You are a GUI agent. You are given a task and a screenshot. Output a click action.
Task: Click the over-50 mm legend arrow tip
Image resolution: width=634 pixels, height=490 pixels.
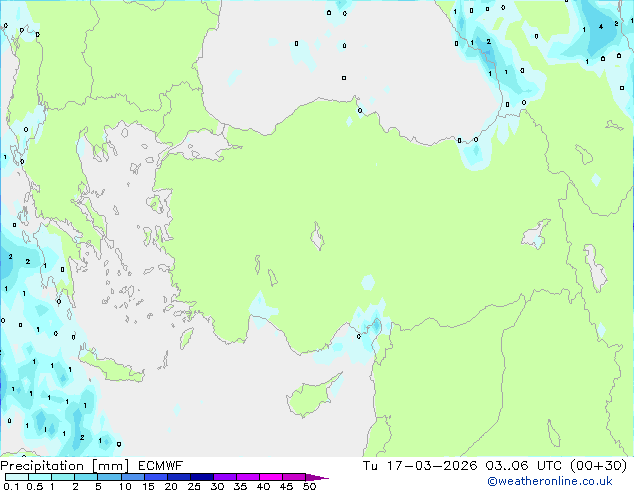[317, 477]
